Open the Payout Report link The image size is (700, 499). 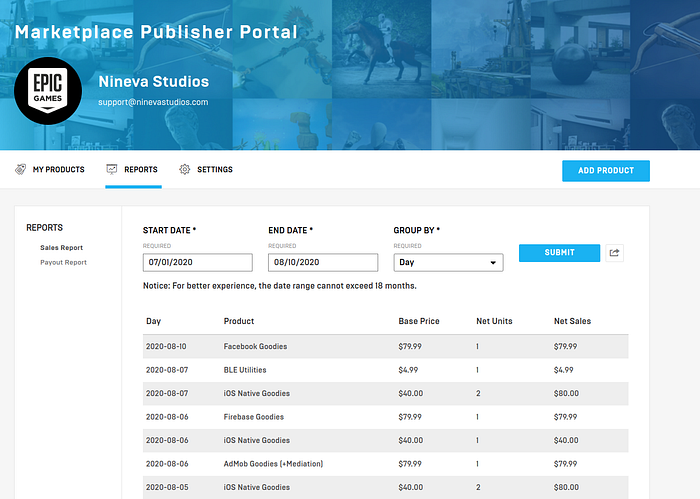coord(63,262)
